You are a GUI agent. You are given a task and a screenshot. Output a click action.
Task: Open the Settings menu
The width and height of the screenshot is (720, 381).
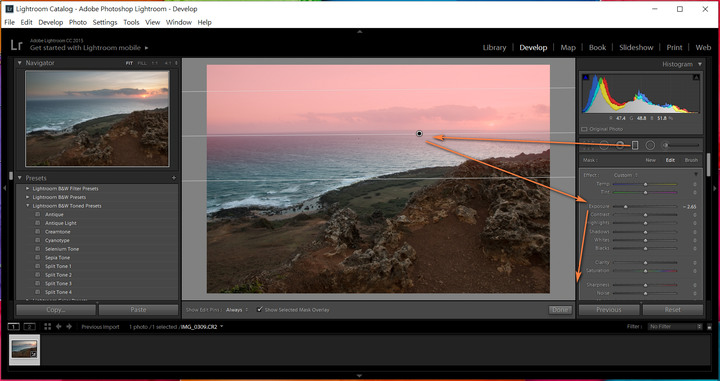click(105, 22)
